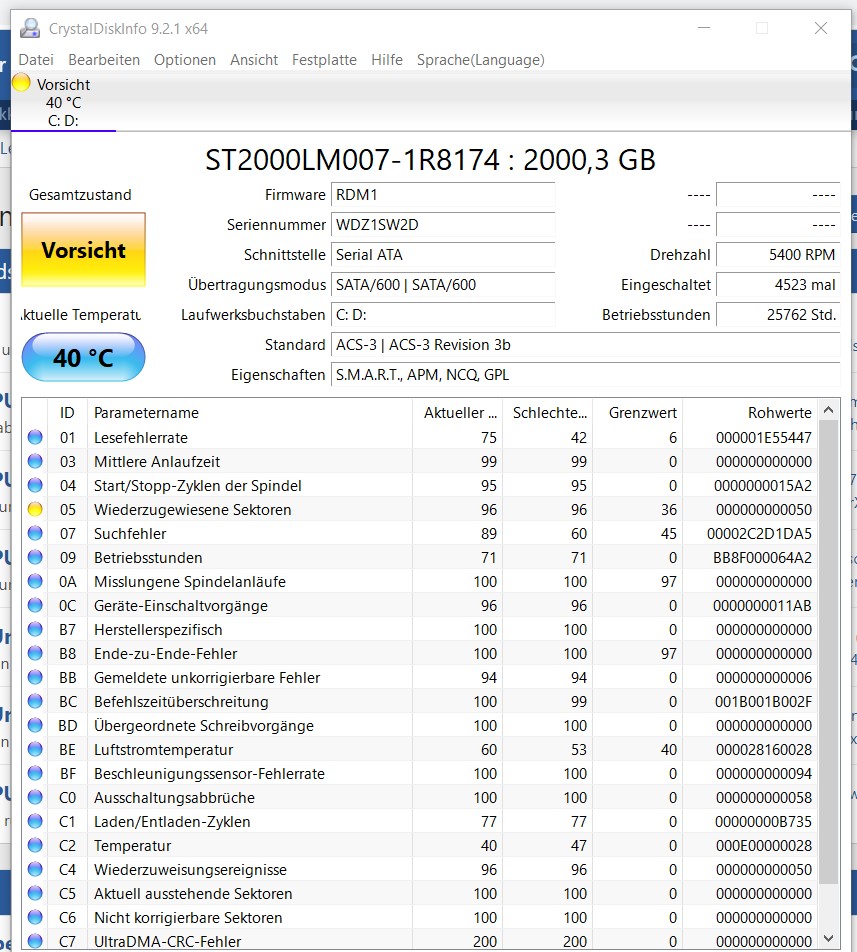Click the ID column header
Viewport: 857px width, 952px height.
[67, 412]
